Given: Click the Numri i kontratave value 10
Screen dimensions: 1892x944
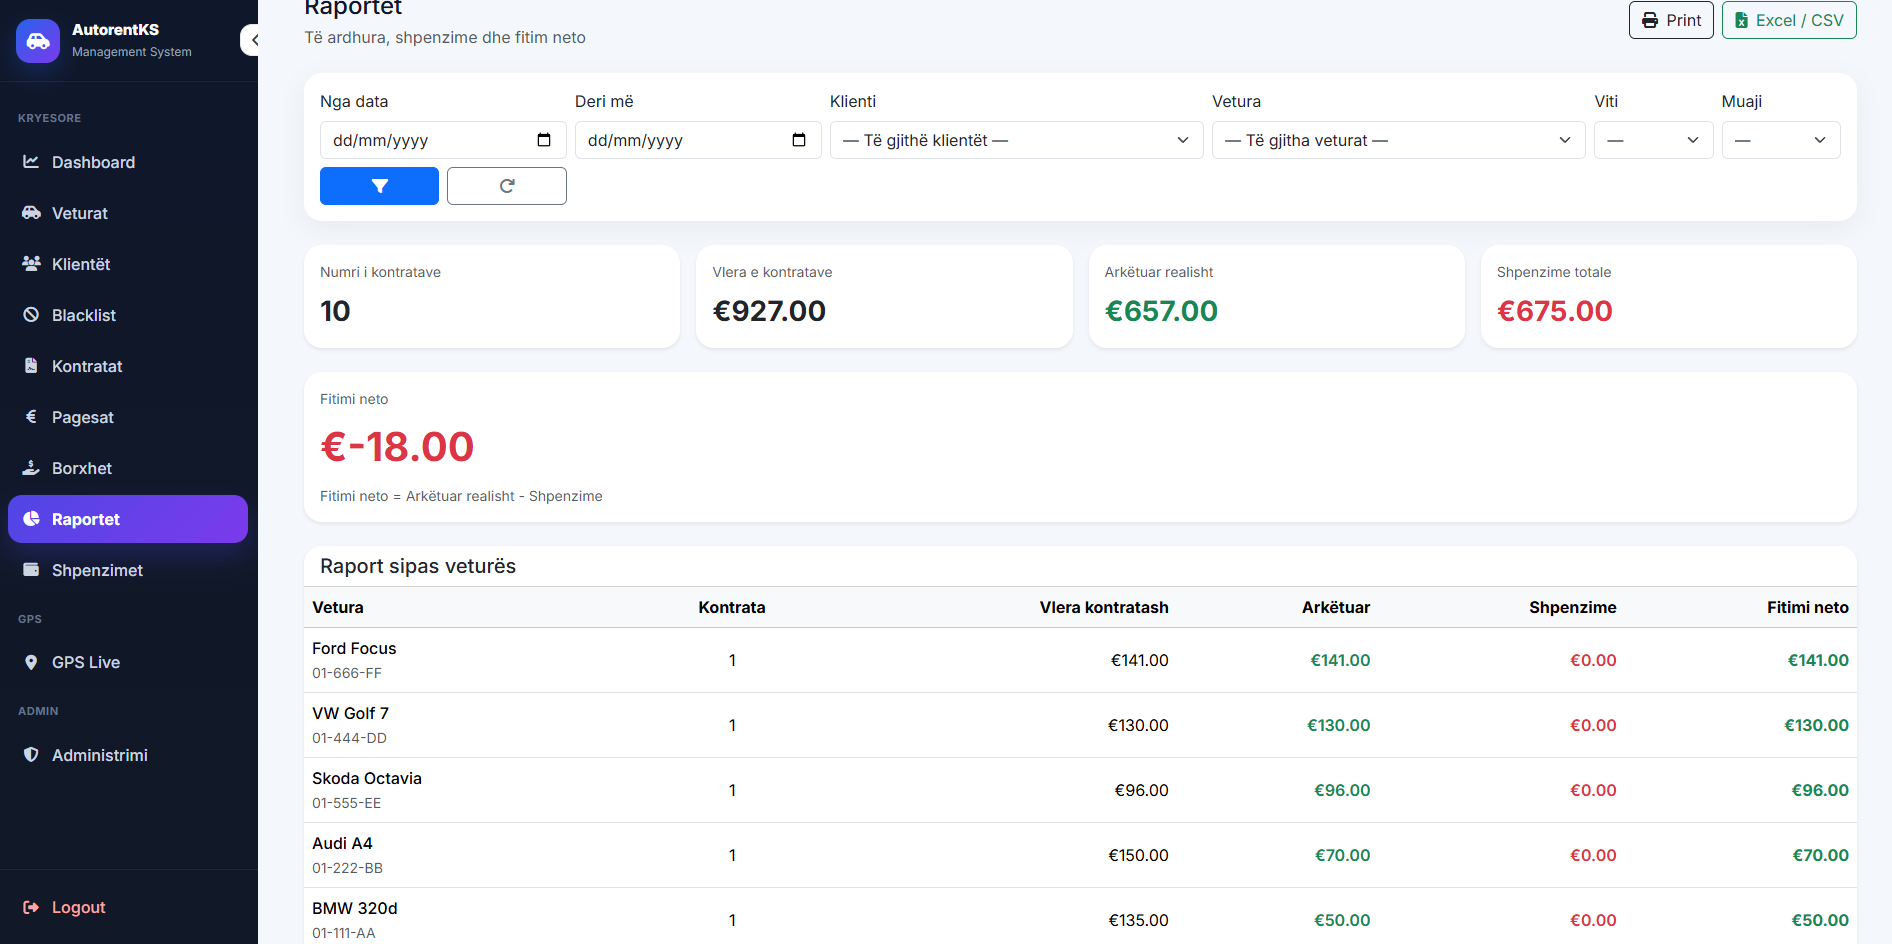Looking at the screenshot, I should tap(335, 311).
